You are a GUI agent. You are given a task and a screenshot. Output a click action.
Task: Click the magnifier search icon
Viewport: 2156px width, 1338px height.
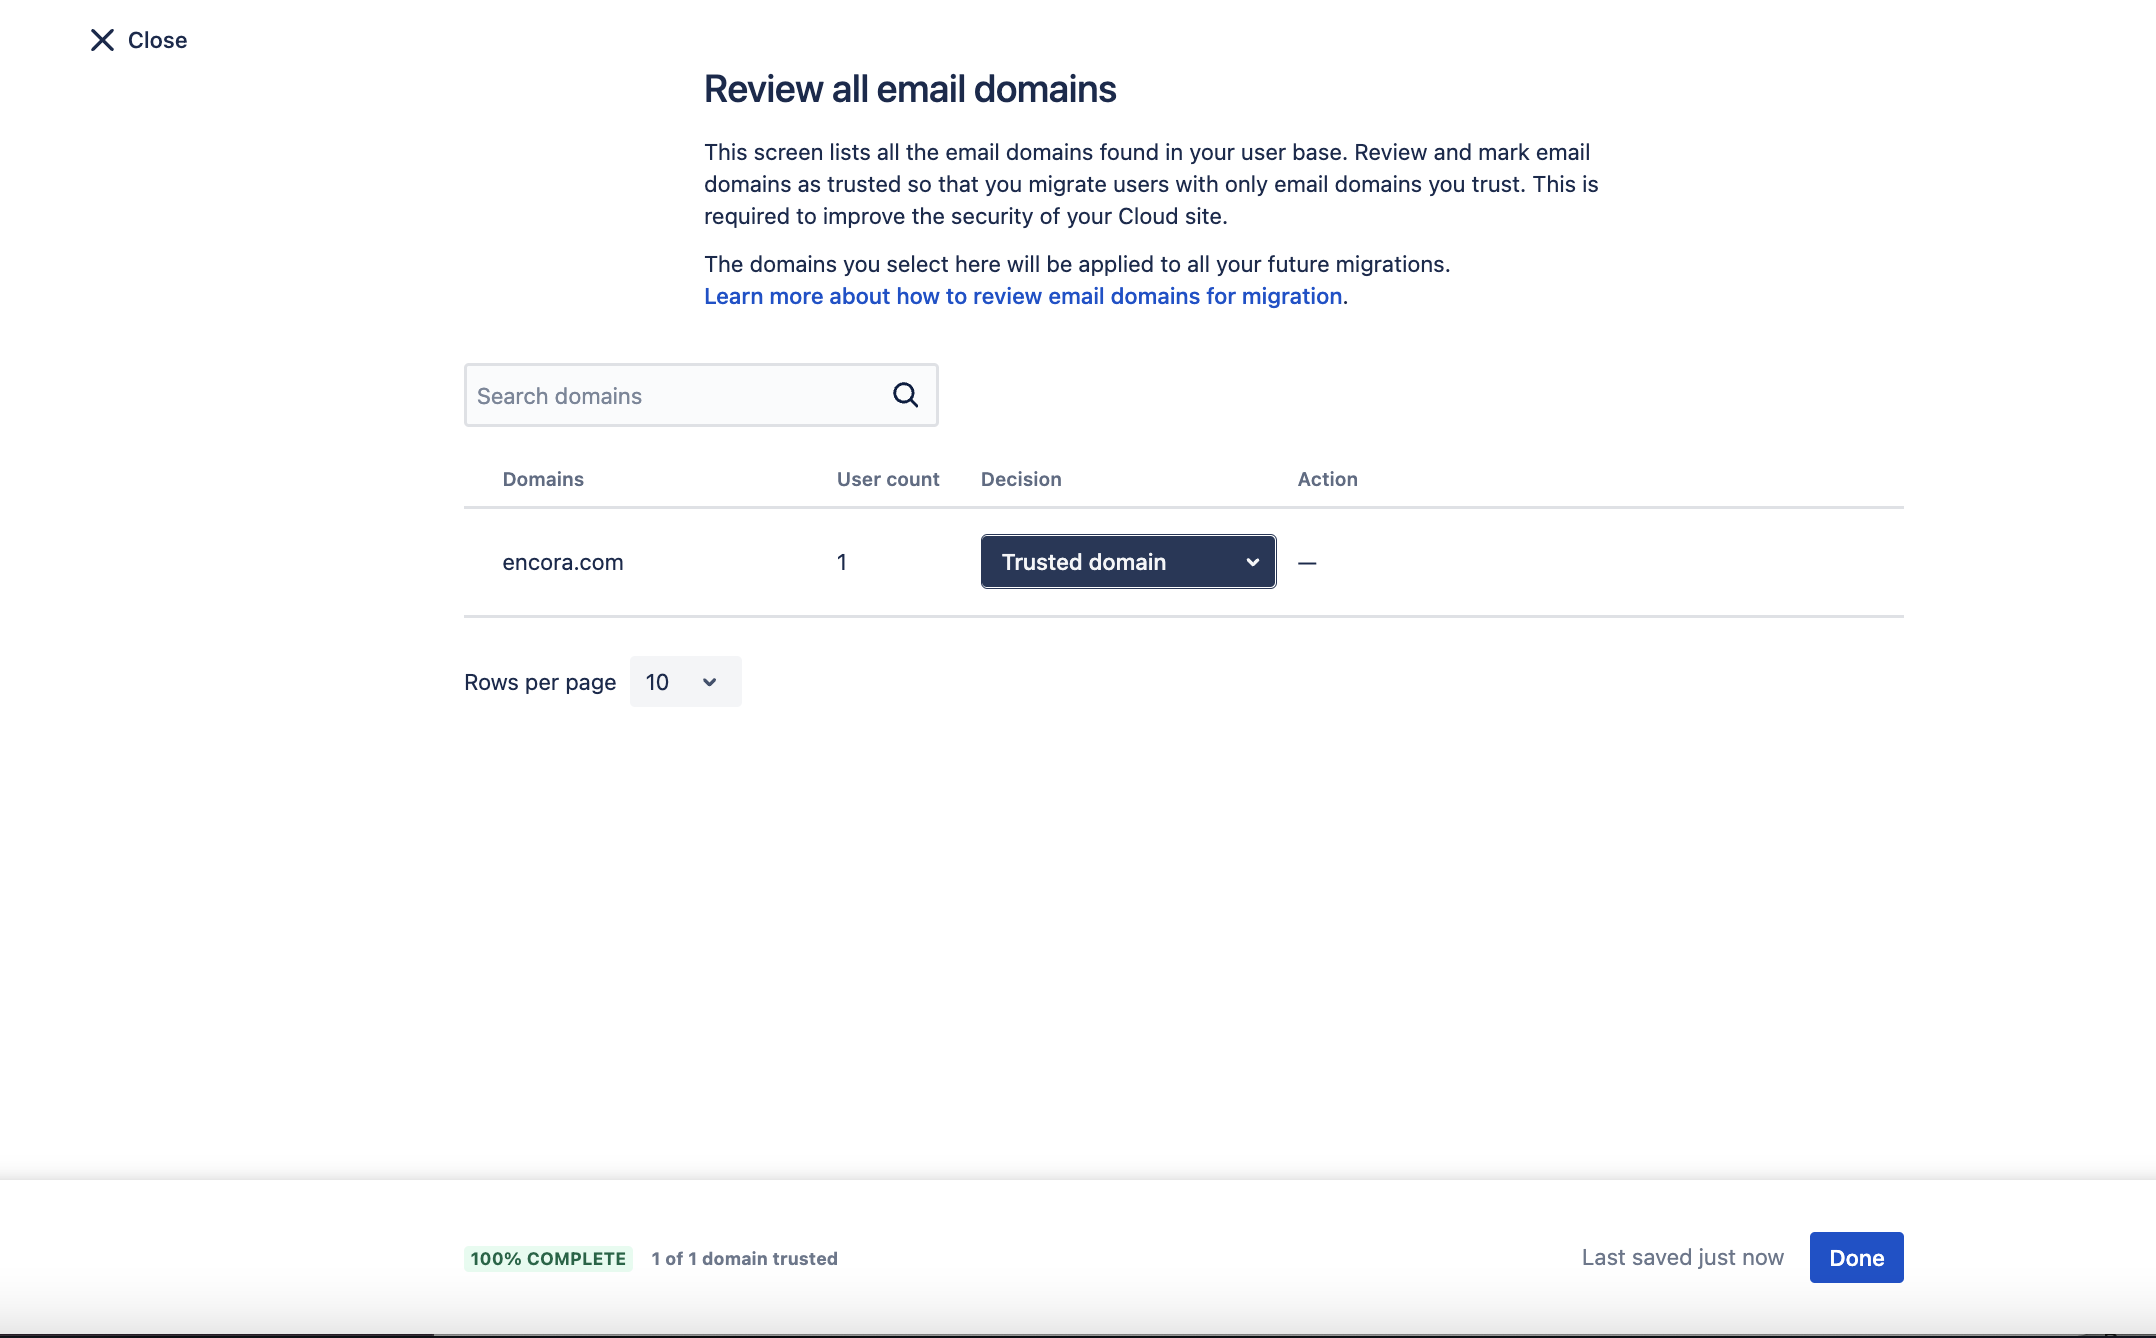click(x=905, y=395)
